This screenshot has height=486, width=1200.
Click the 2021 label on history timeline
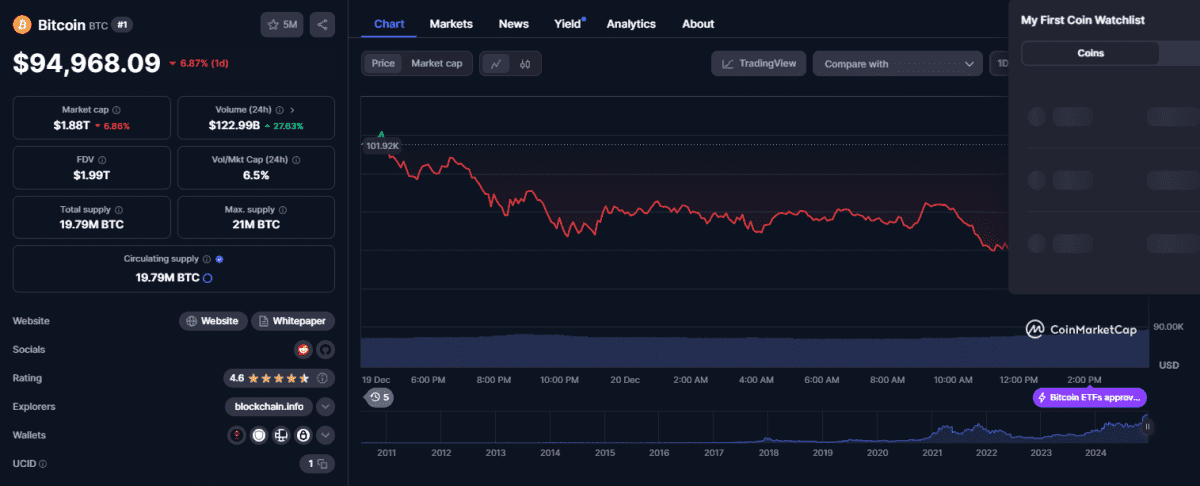coord(932,452)
